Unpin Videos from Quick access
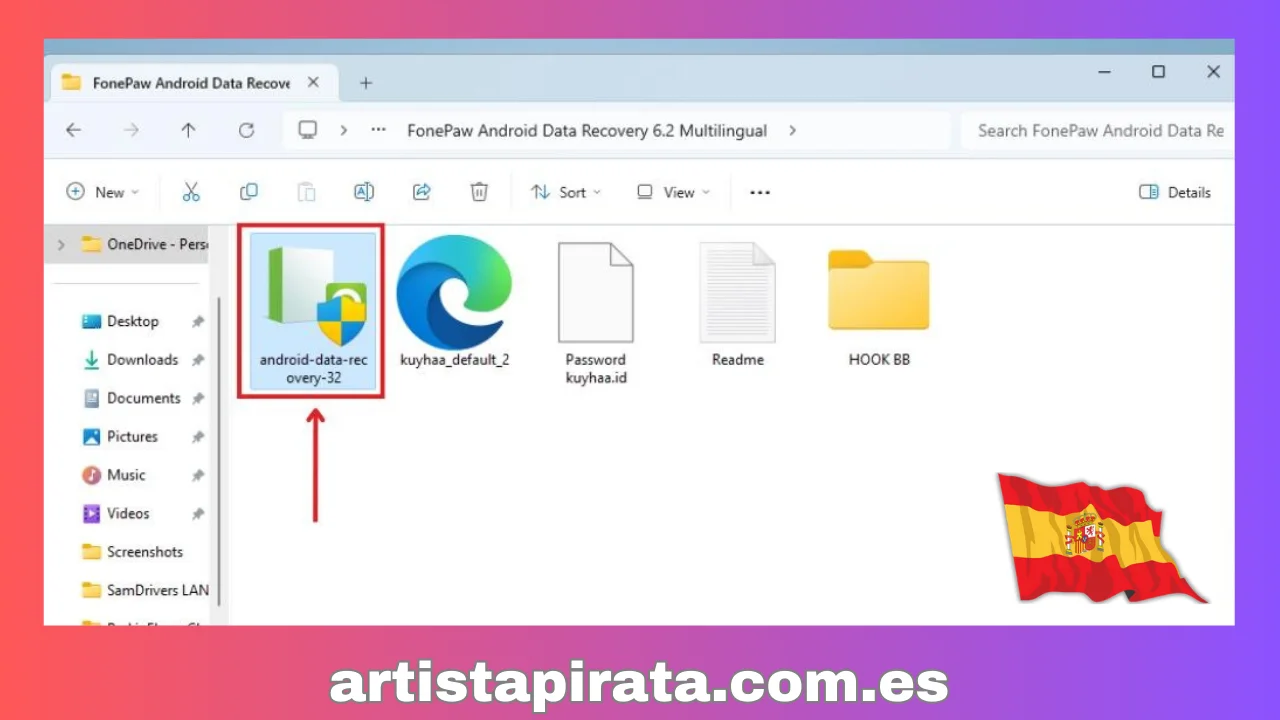Screen dimensions: 1280x720 click(198, 514)
